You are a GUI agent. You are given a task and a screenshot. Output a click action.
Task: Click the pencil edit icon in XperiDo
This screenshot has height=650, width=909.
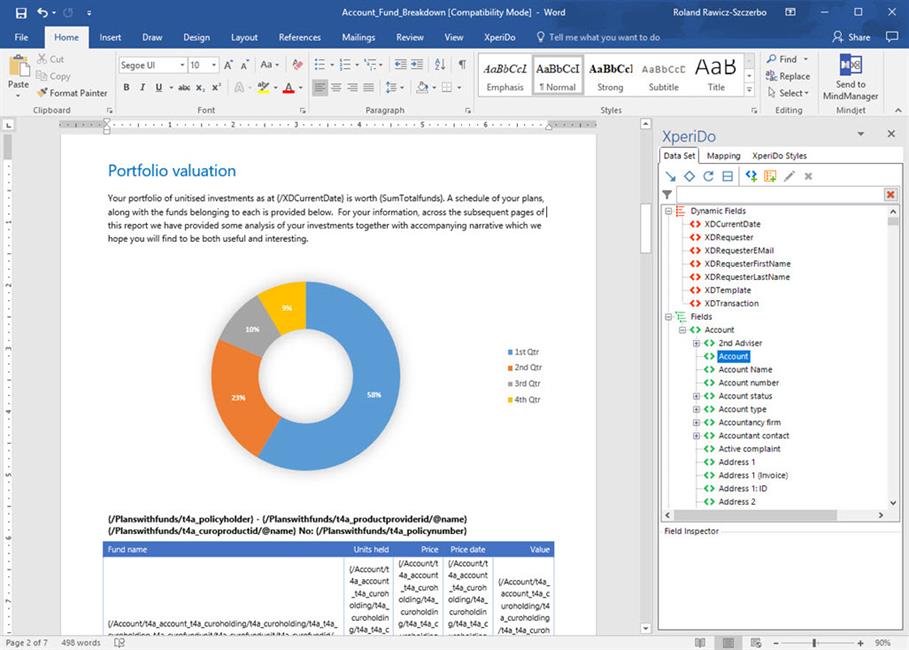789,176
